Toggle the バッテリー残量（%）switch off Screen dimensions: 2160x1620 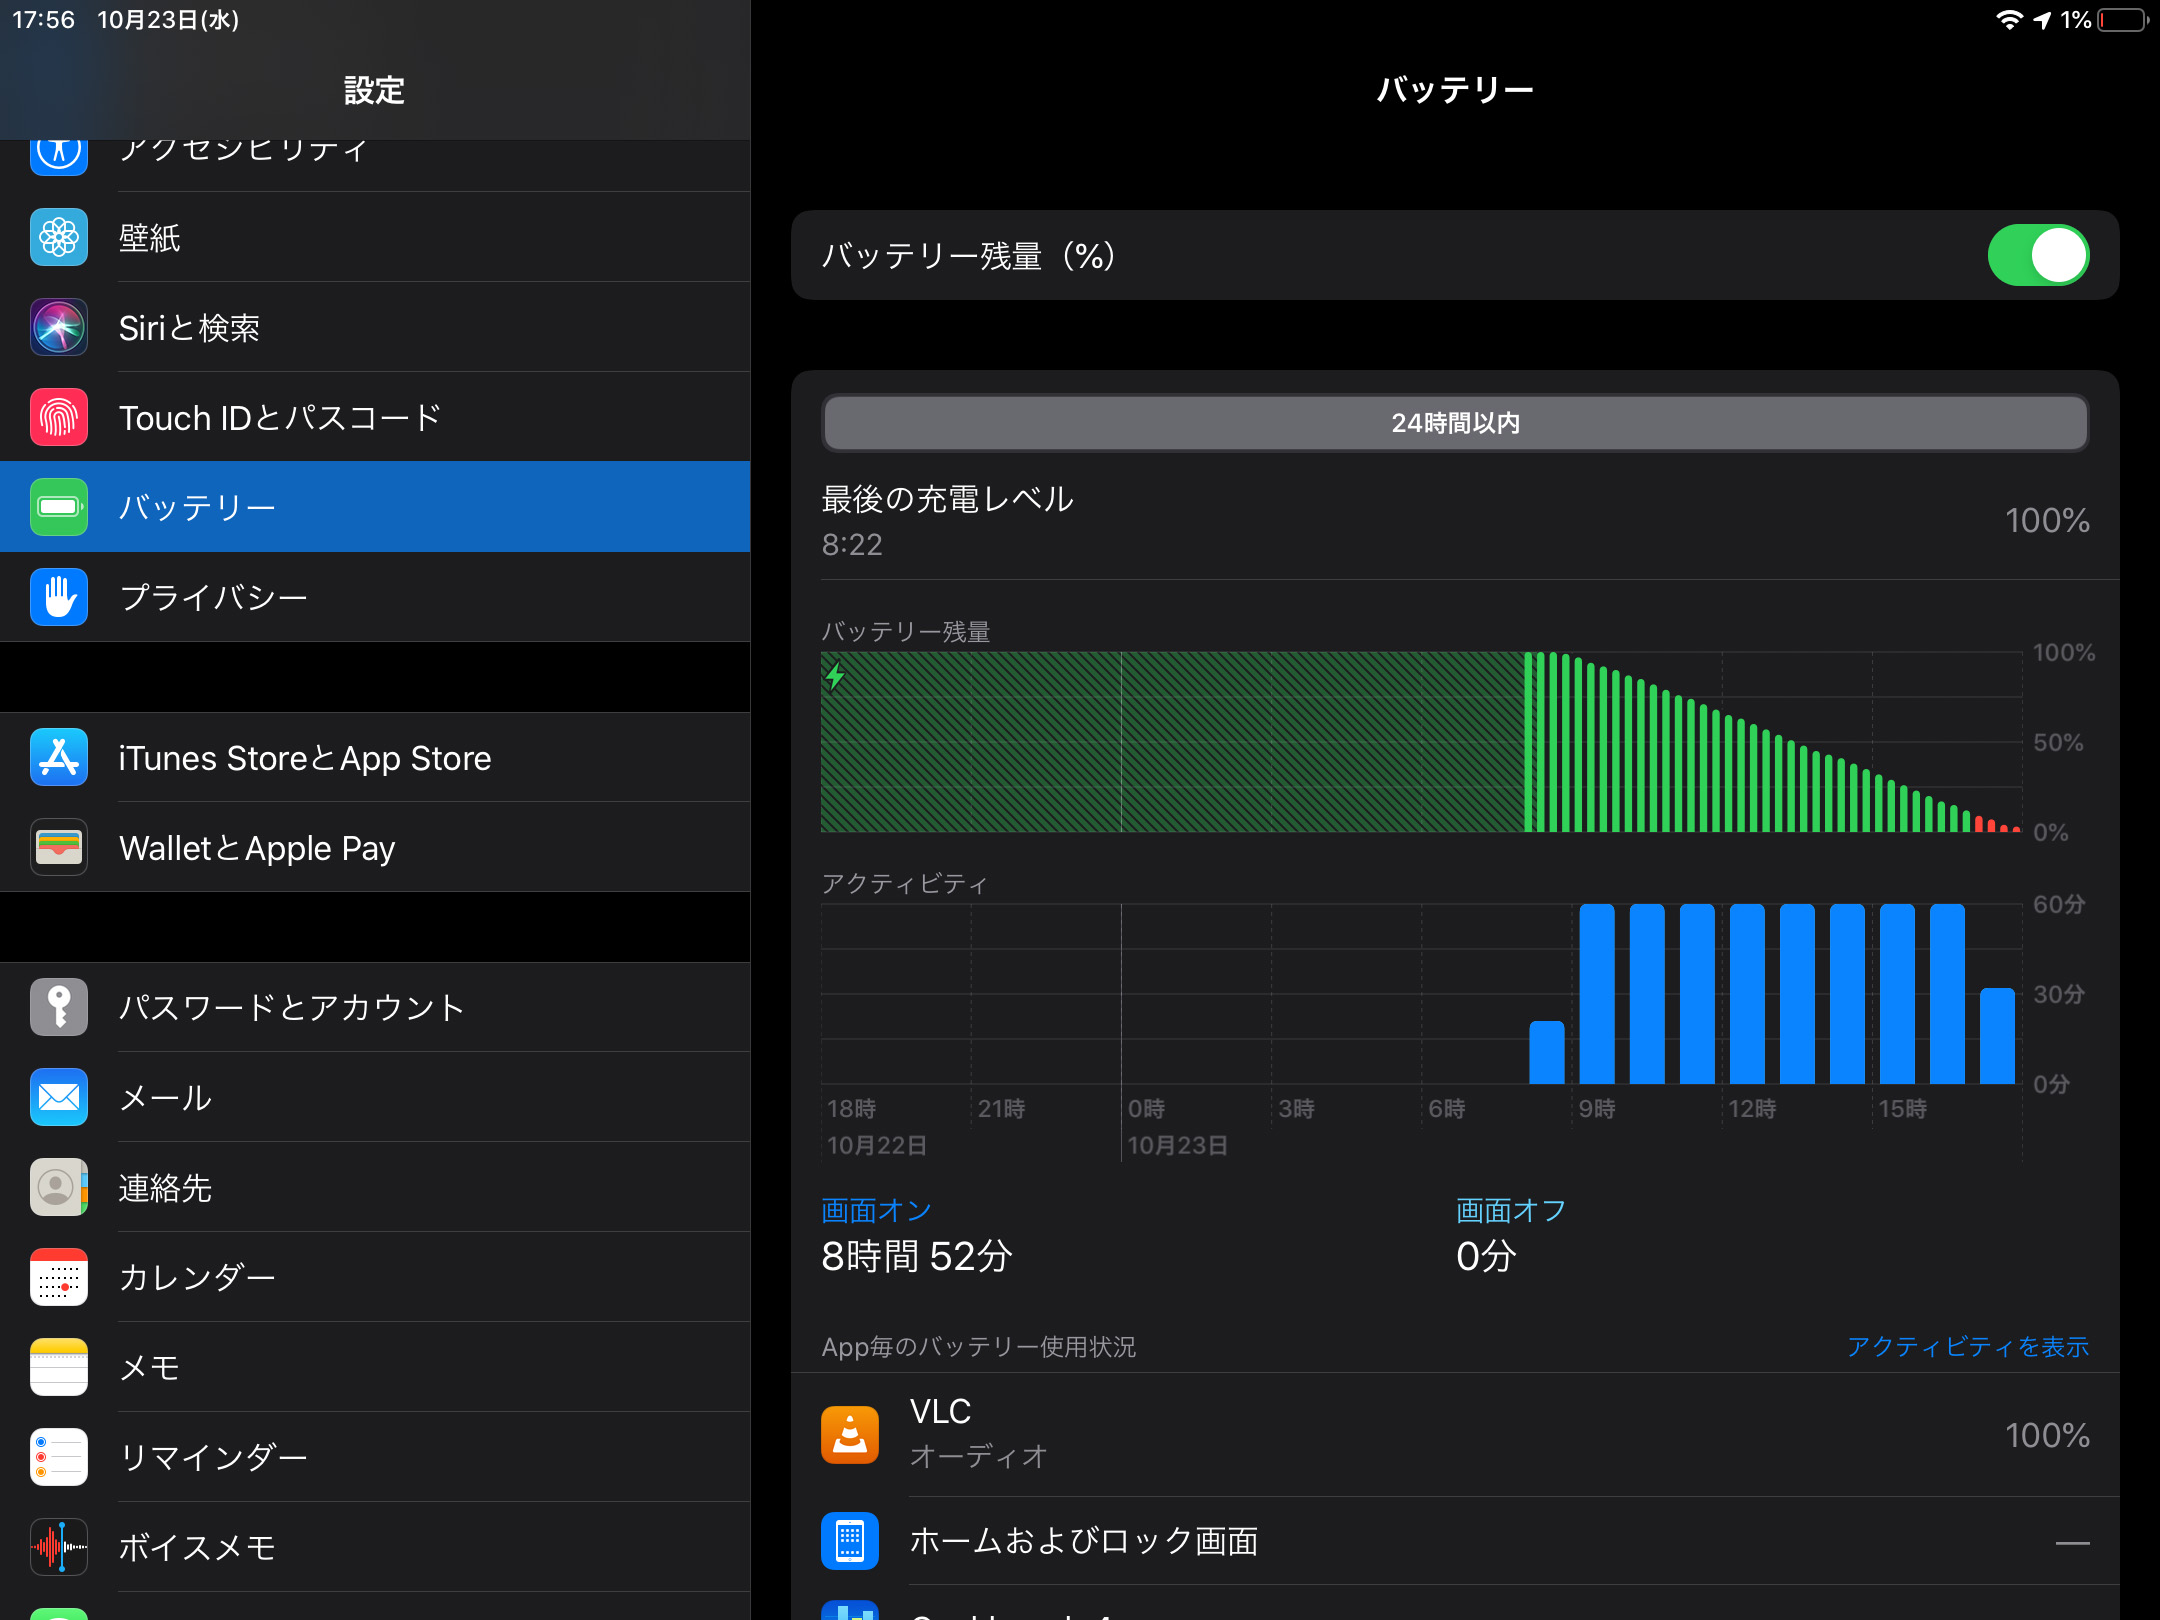(x=2037, y=255)
